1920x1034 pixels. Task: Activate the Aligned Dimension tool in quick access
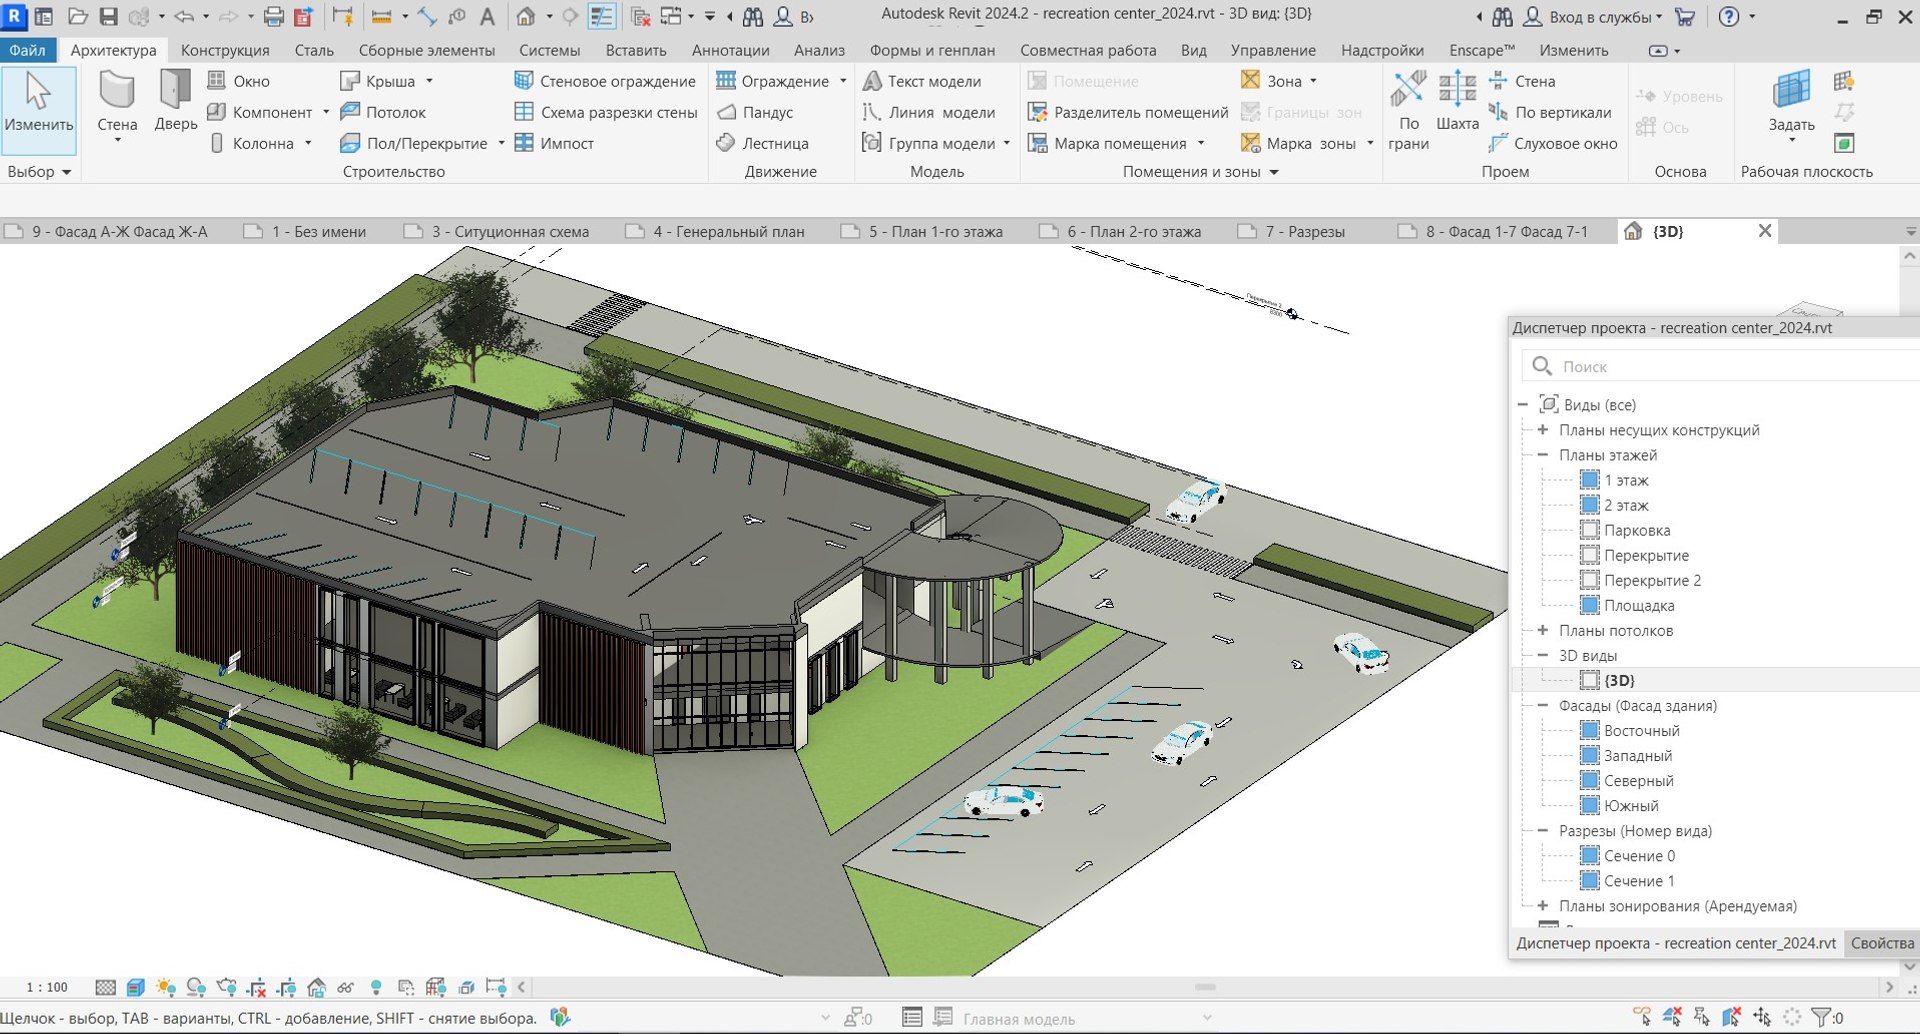(428, 17)
